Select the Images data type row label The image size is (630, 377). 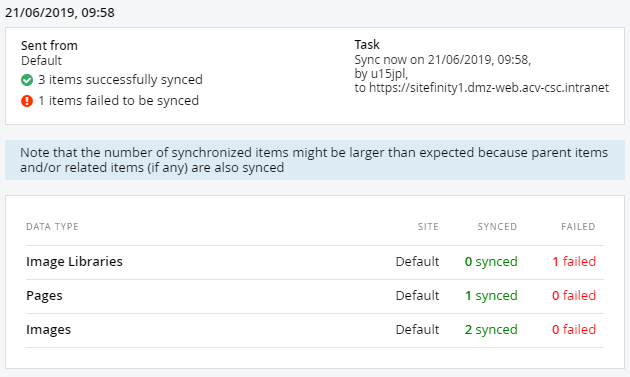(49, 330)
